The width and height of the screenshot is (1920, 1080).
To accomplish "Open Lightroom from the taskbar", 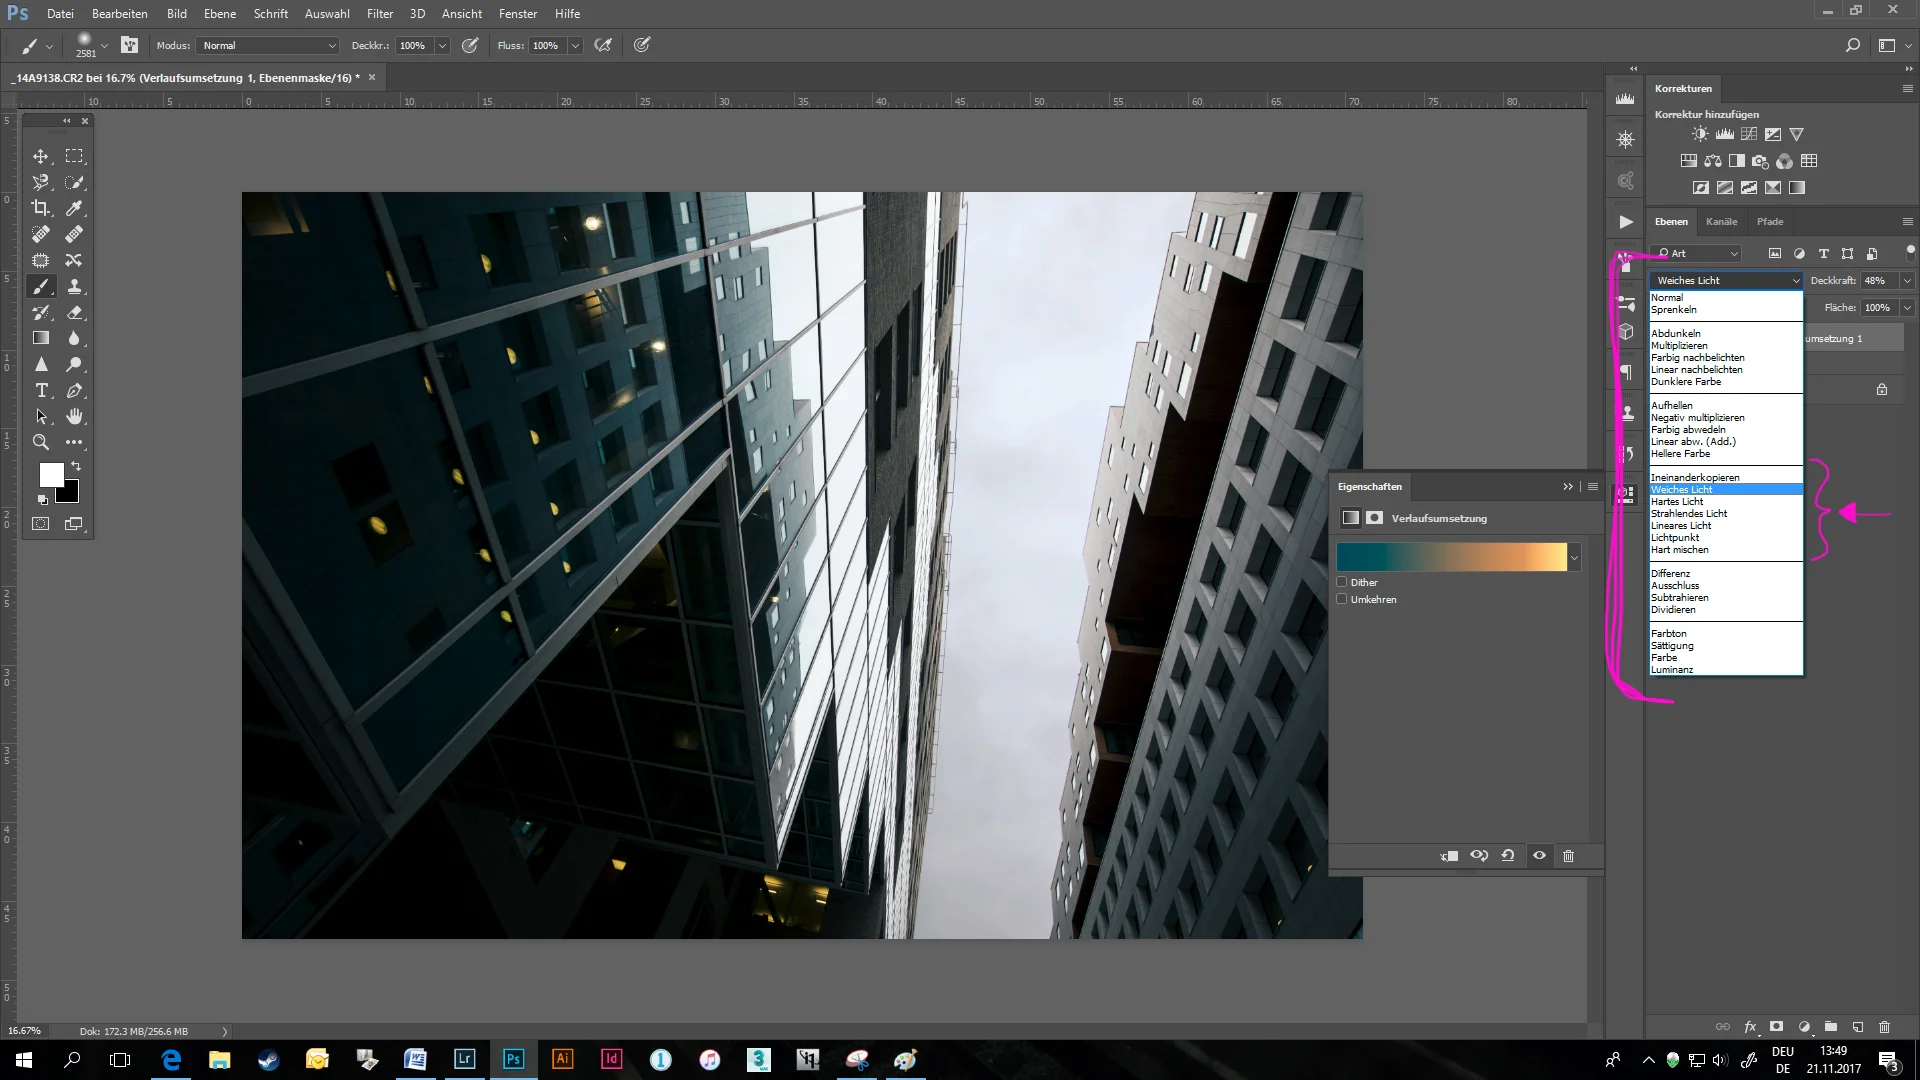I will tap(464, 1060).
